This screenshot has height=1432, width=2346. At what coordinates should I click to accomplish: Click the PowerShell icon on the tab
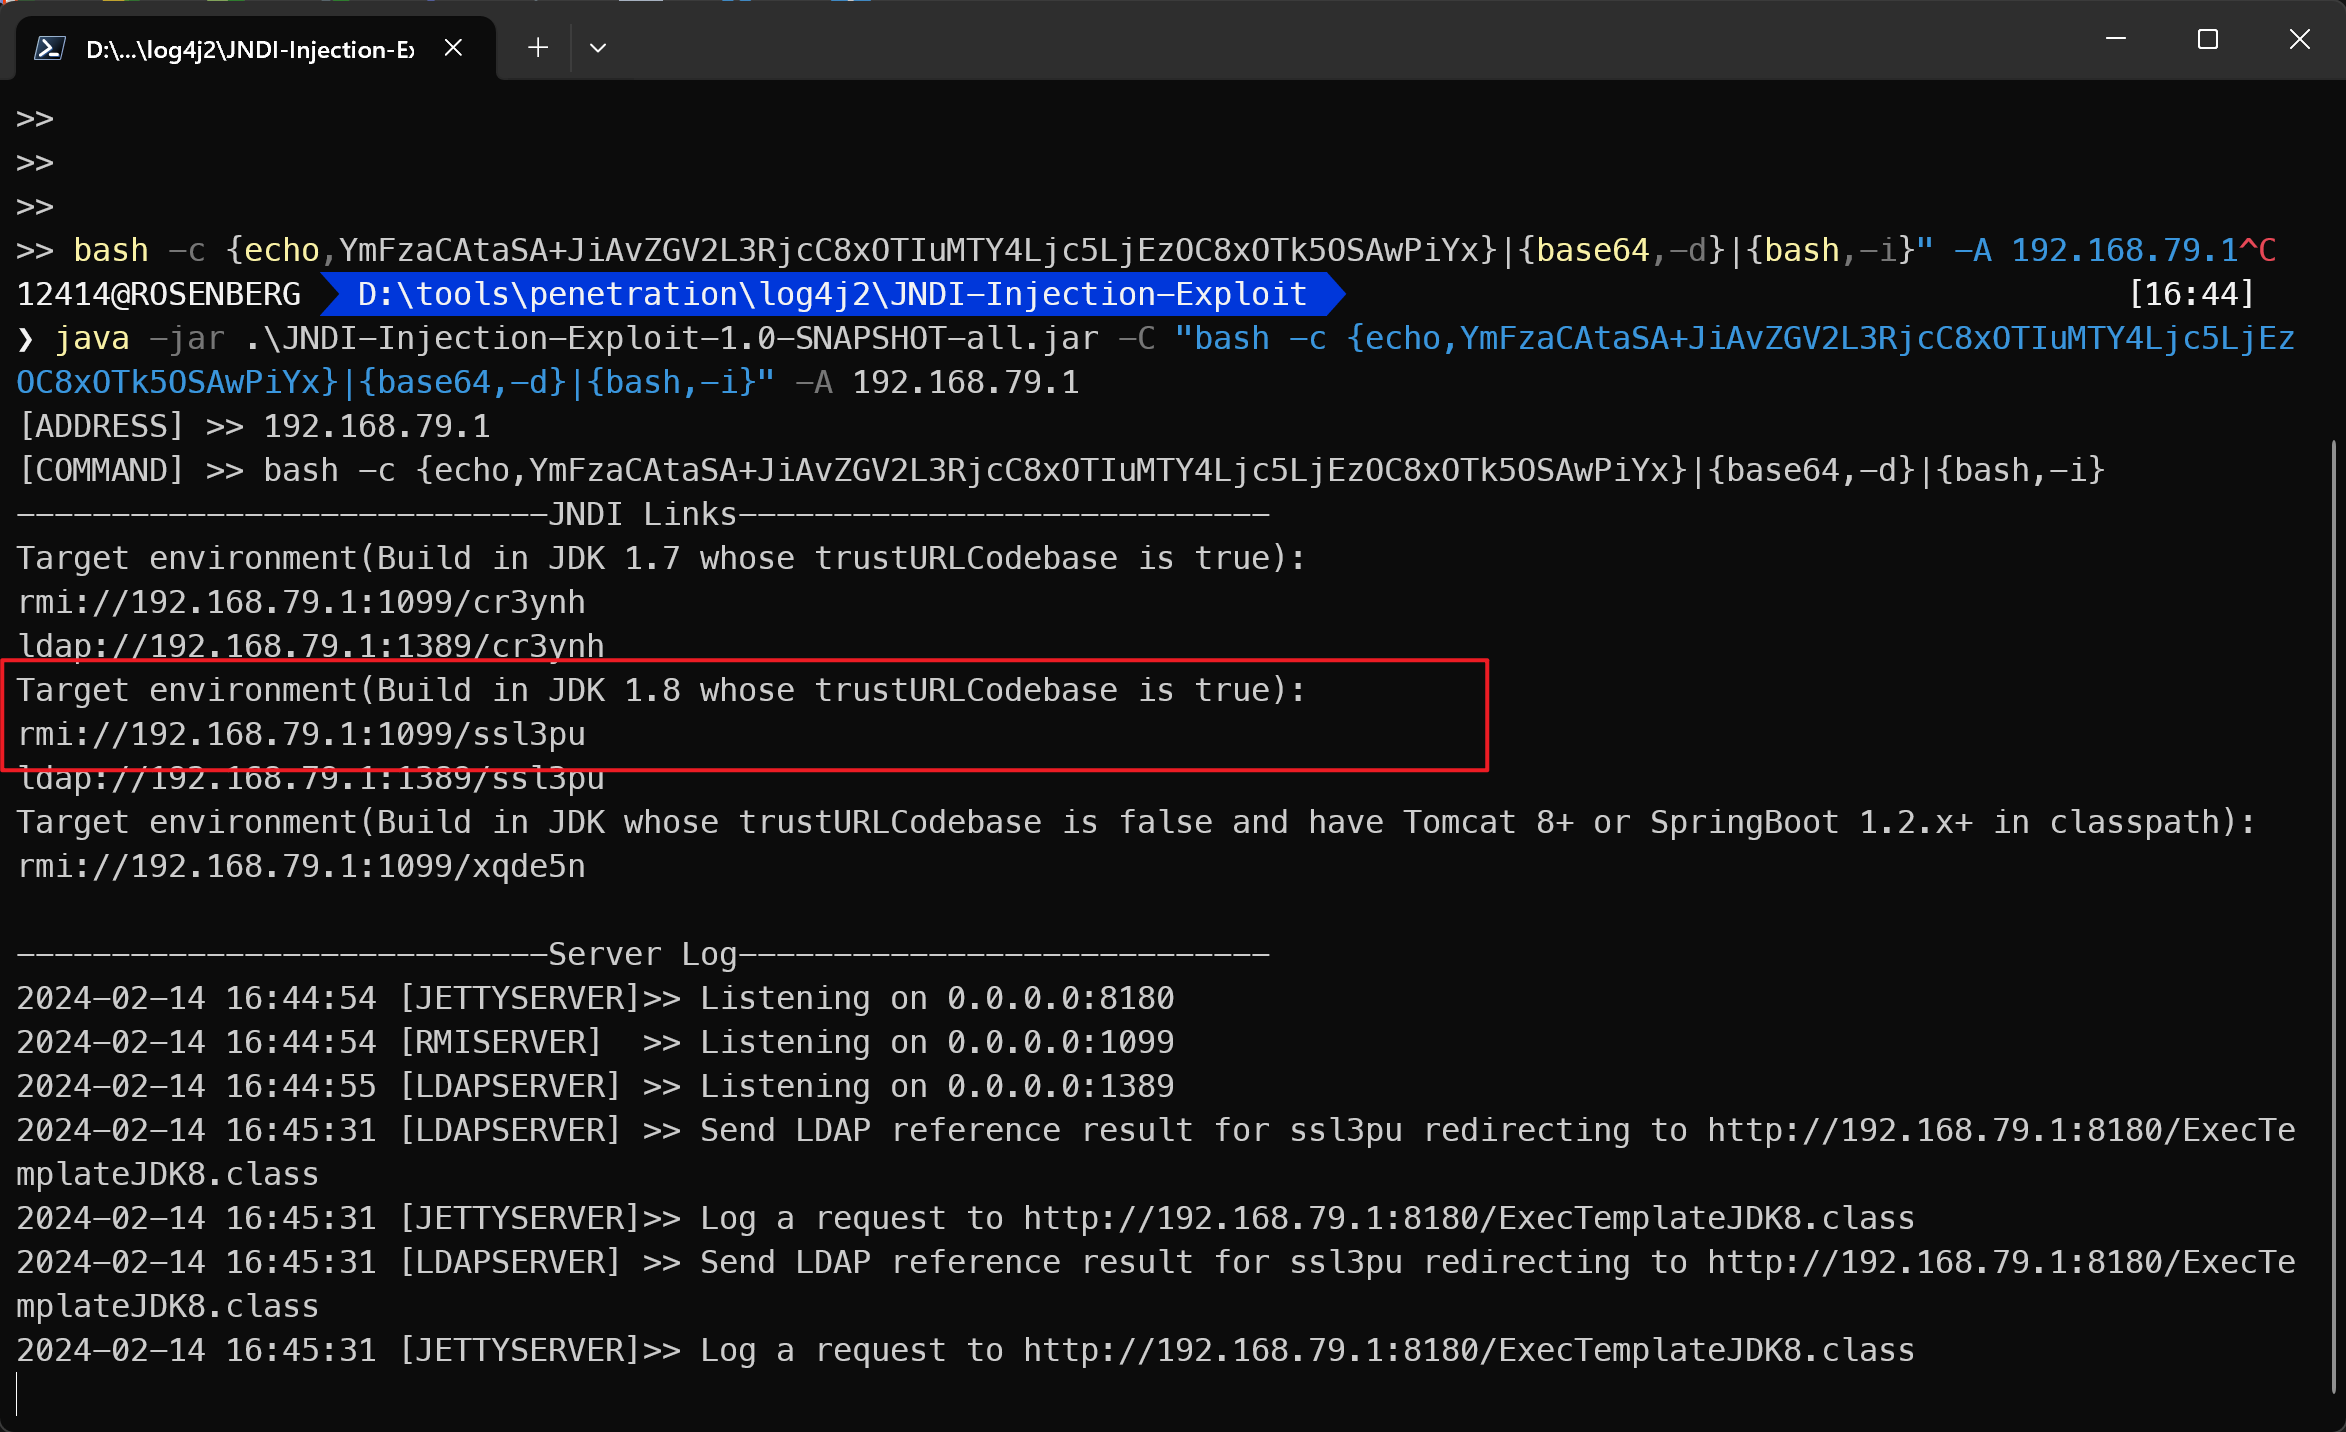[x=50, y=48]
